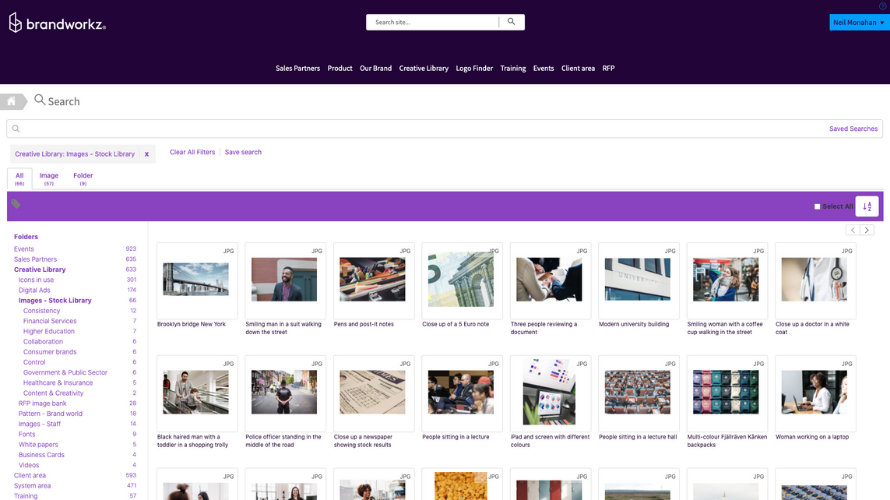Open the Training nav menu
The height and width of the screenshot is (500, 890).
(513, 68)
